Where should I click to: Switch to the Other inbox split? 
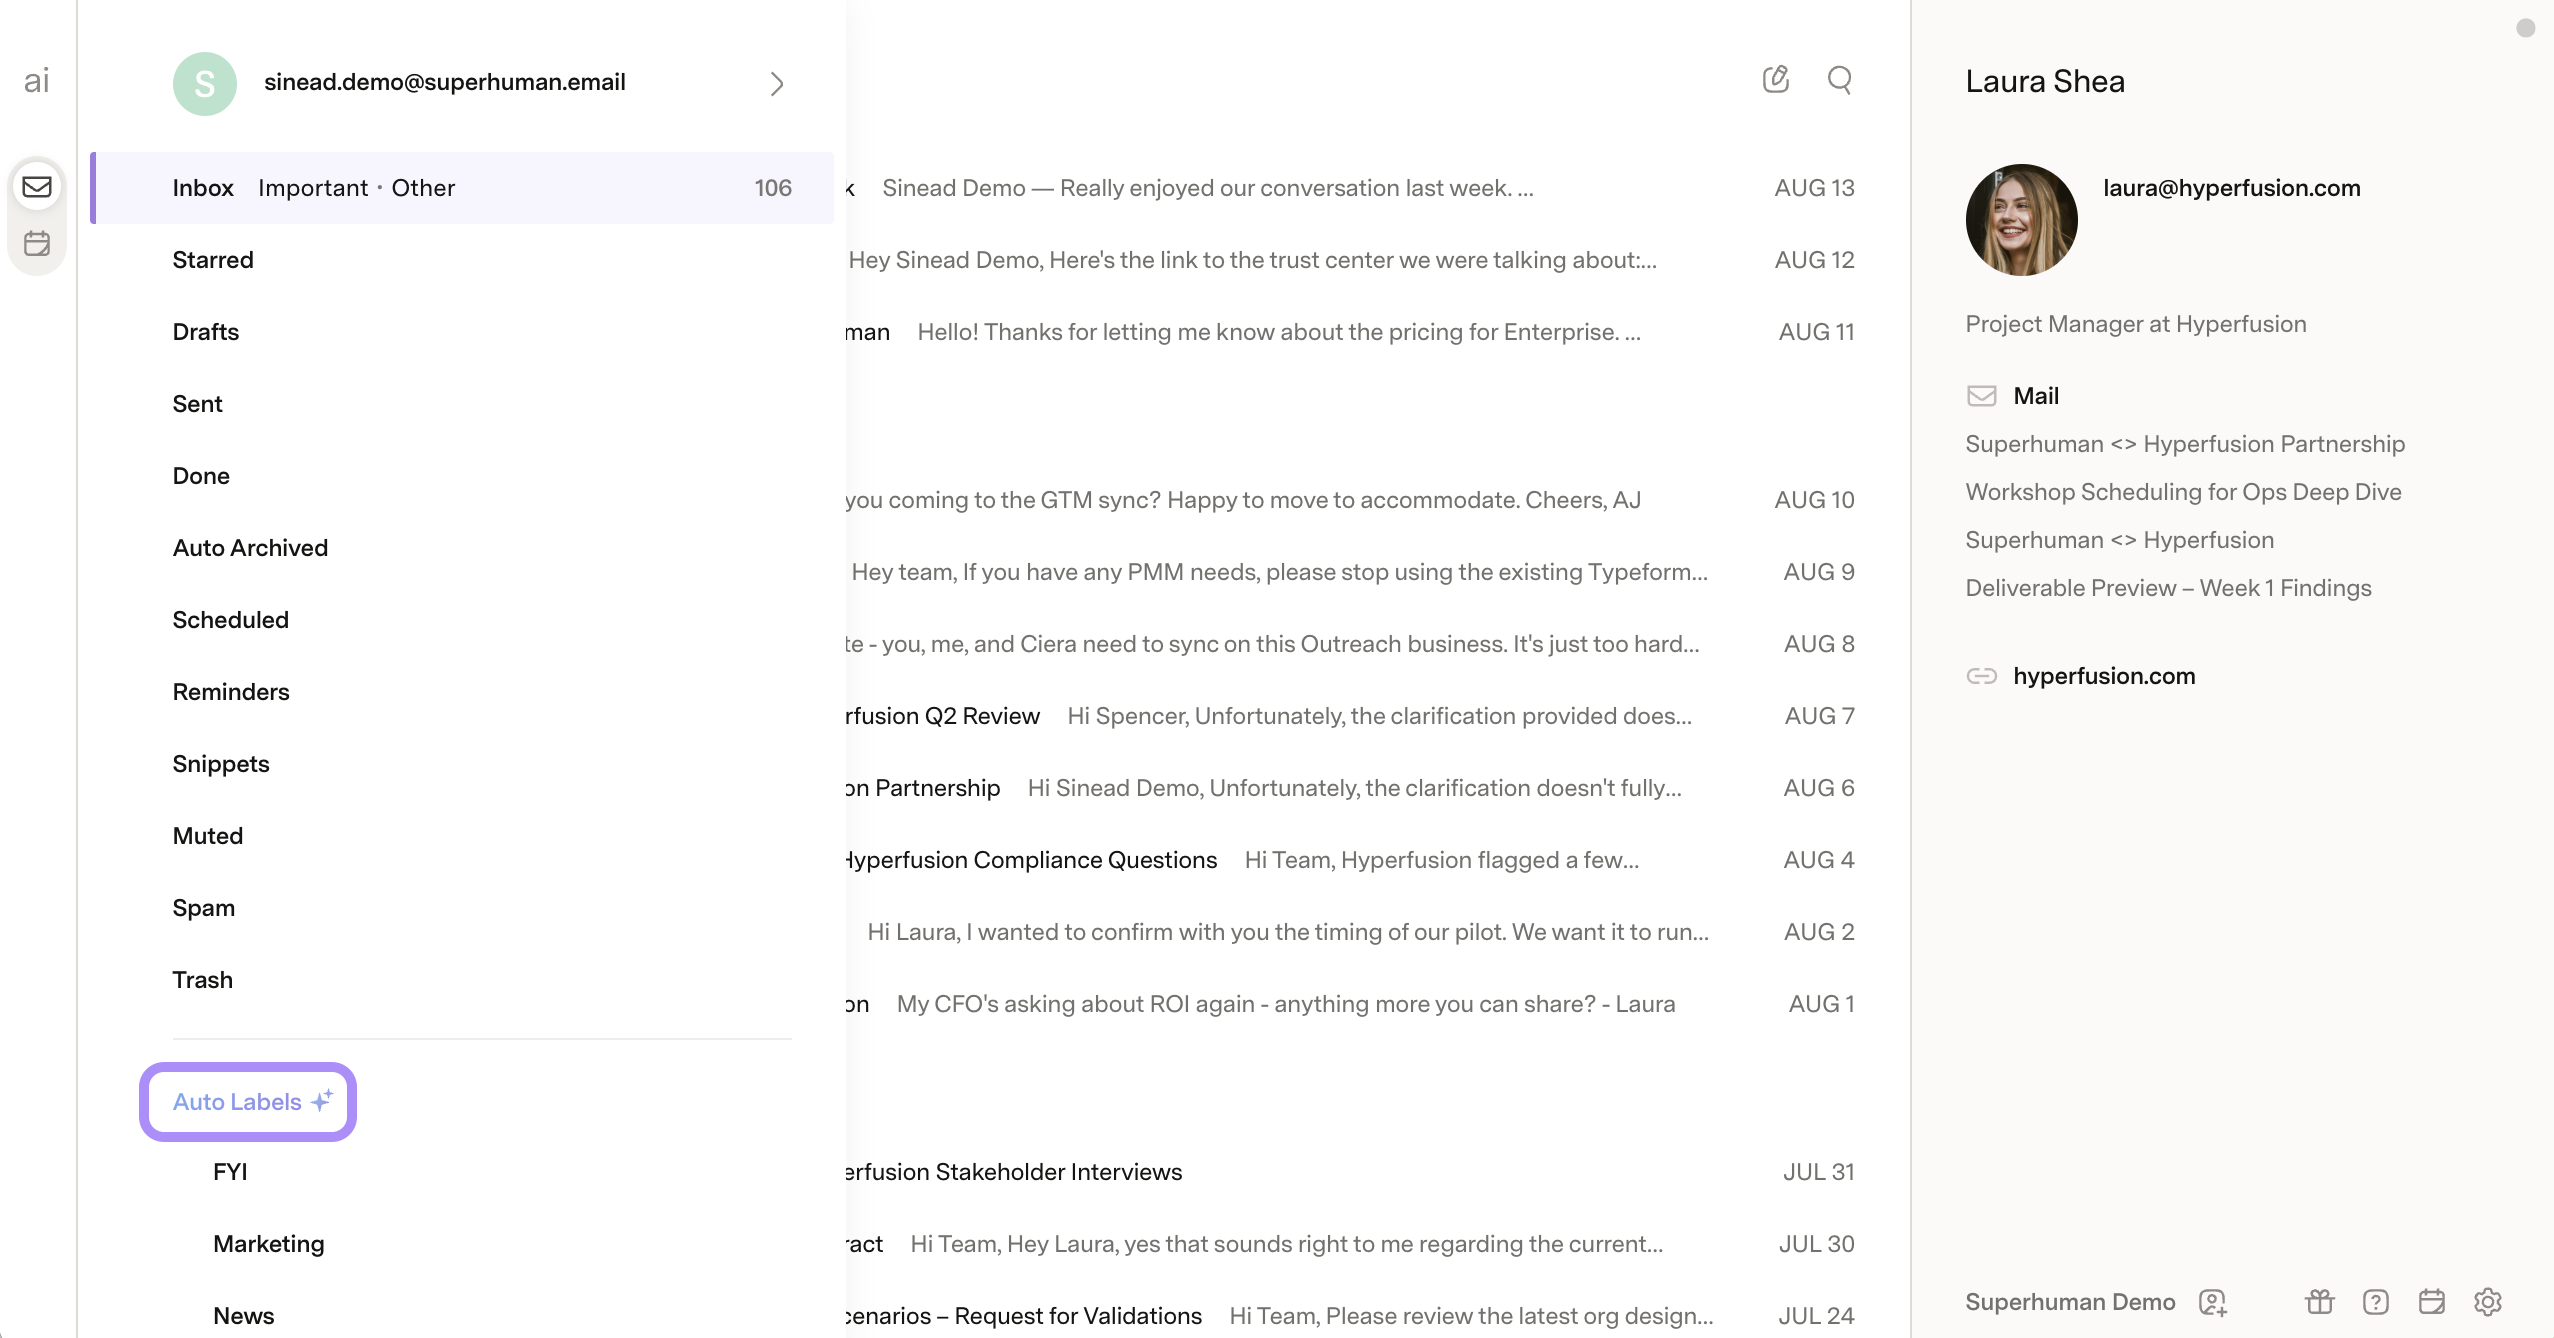423,188
